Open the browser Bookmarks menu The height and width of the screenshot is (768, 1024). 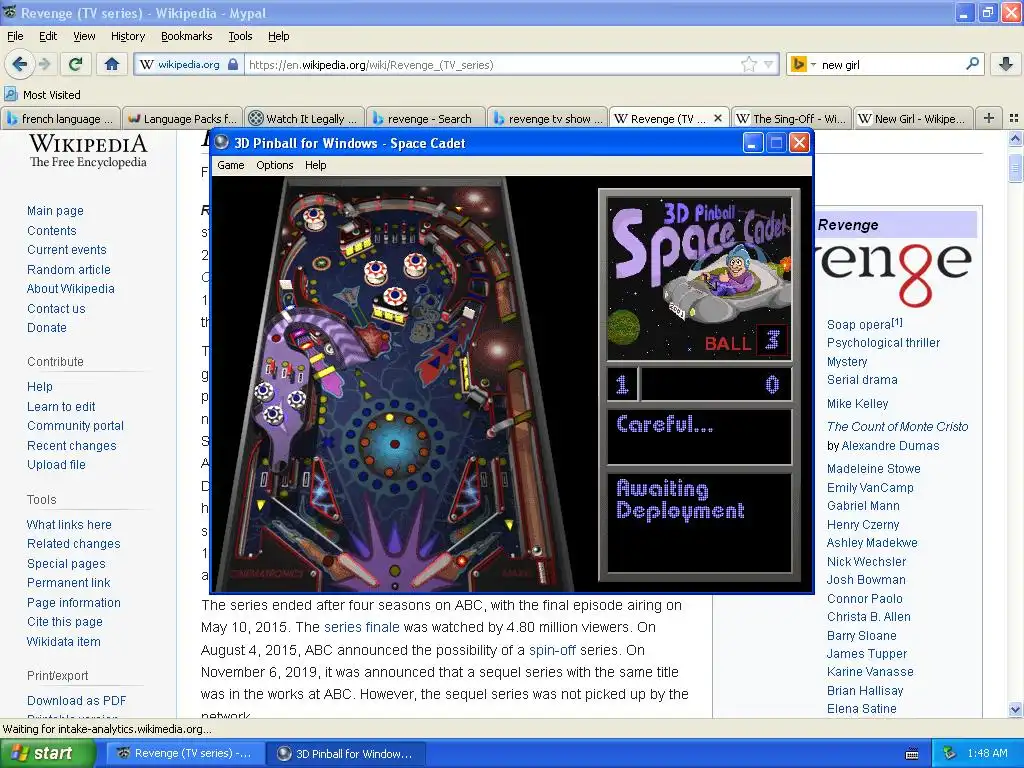click(x=187, y=36)
